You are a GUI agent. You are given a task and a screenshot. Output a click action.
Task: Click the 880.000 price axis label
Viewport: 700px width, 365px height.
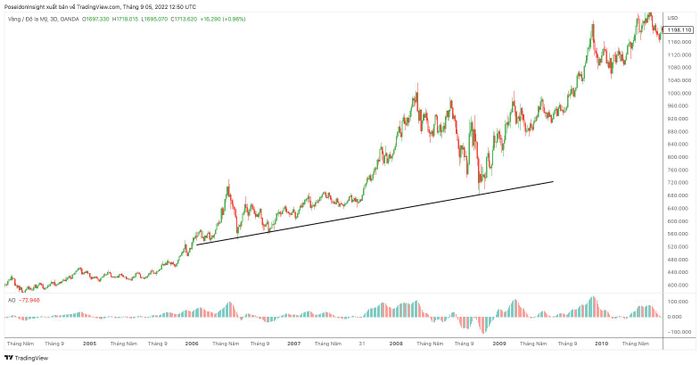[679, 132]
